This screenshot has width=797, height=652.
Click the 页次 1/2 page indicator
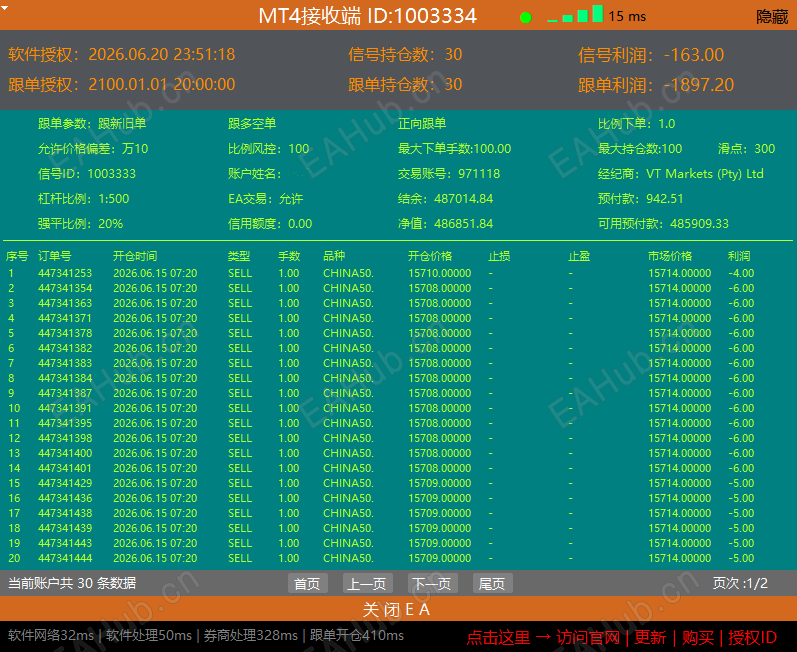[740, 583]
